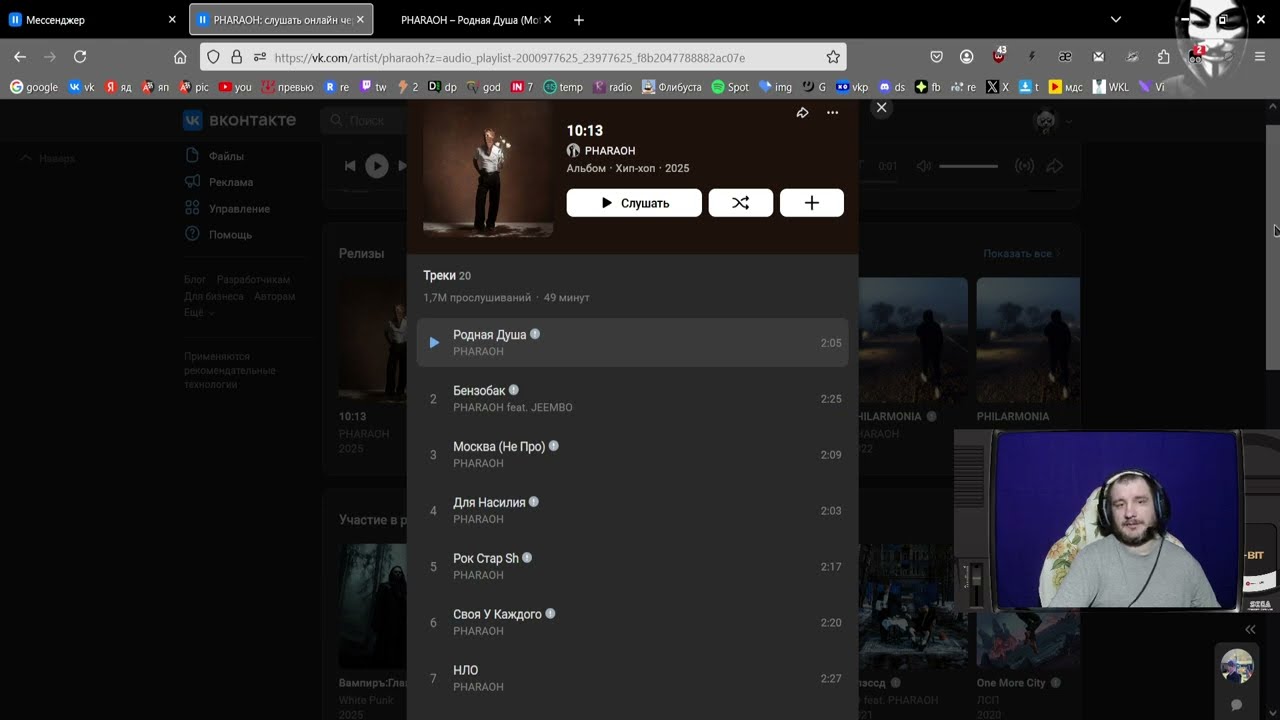Close the album playlist overlay
The width and height of the screenshot is (1280, 720).
click(881, 107)
